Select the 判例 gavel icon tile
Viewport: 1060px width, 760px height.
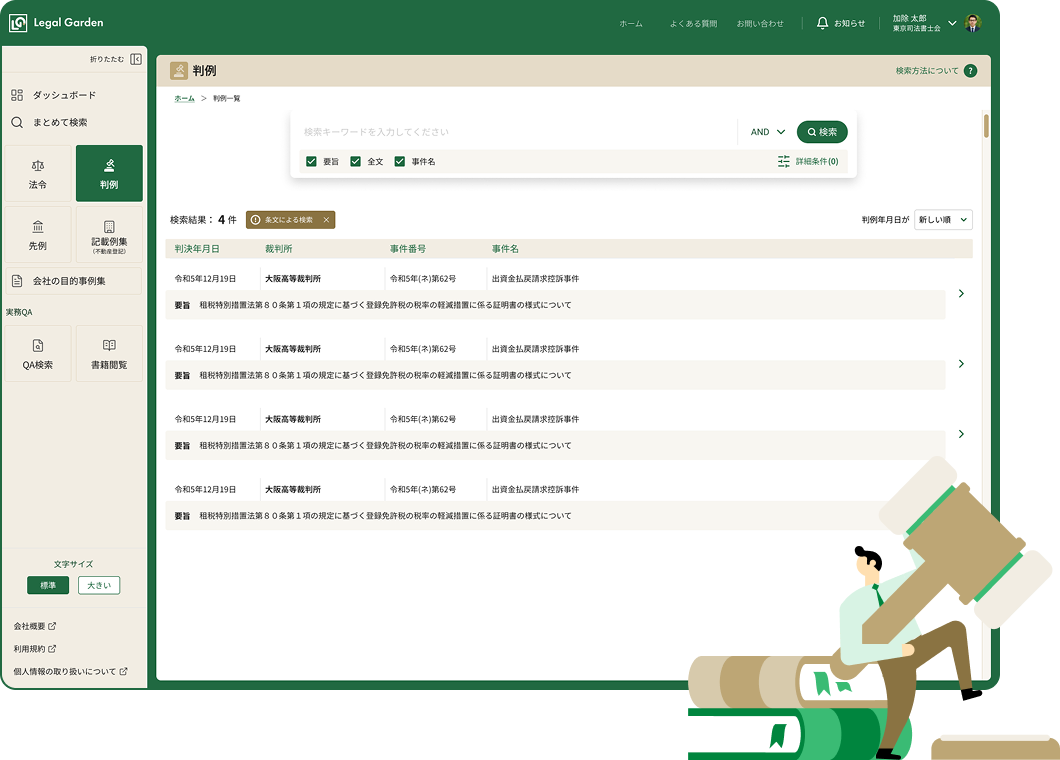click(x=109, y=174)
